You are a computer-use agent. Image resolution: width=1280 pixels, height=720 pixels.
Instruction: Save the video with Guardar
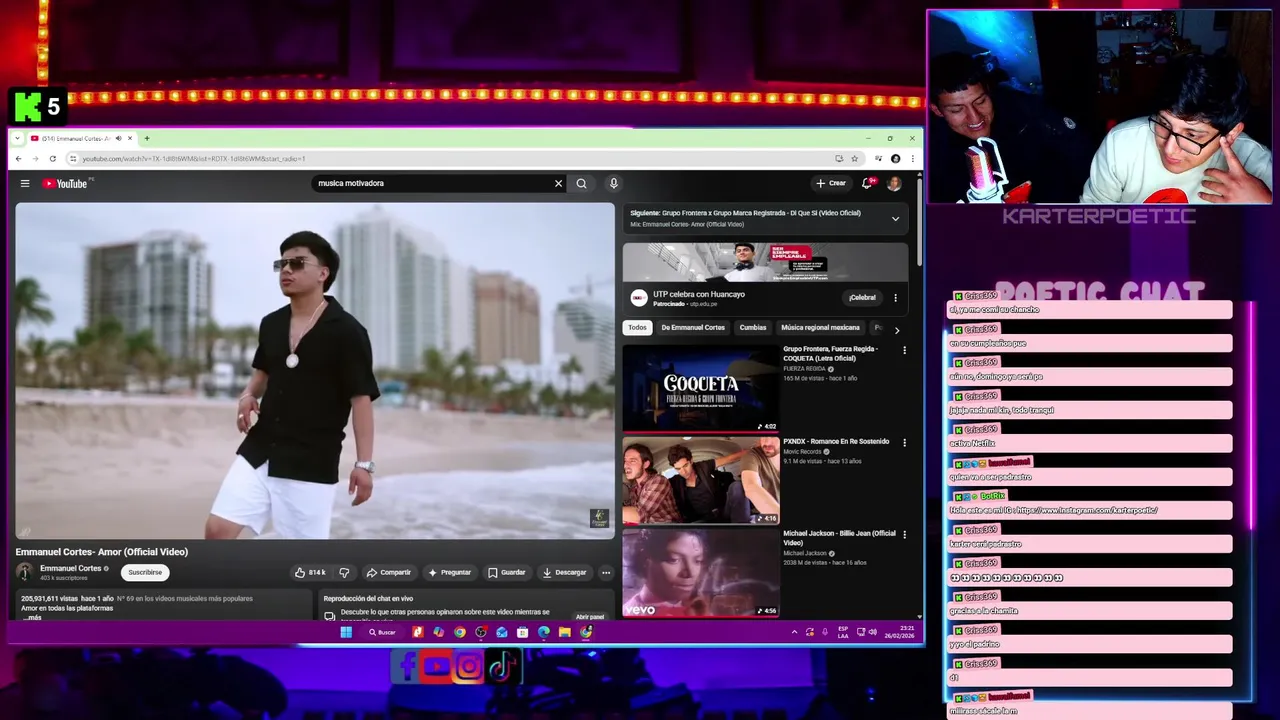[506, 572]
